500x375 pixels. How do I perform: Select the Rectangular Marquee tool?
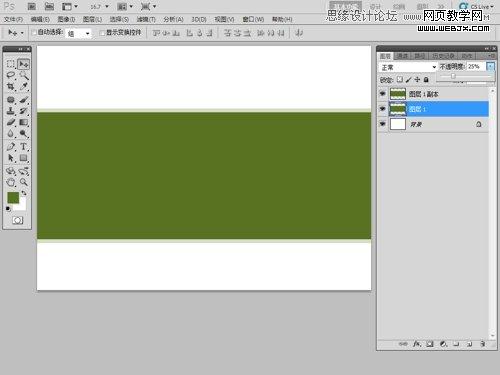click(11, 64)
